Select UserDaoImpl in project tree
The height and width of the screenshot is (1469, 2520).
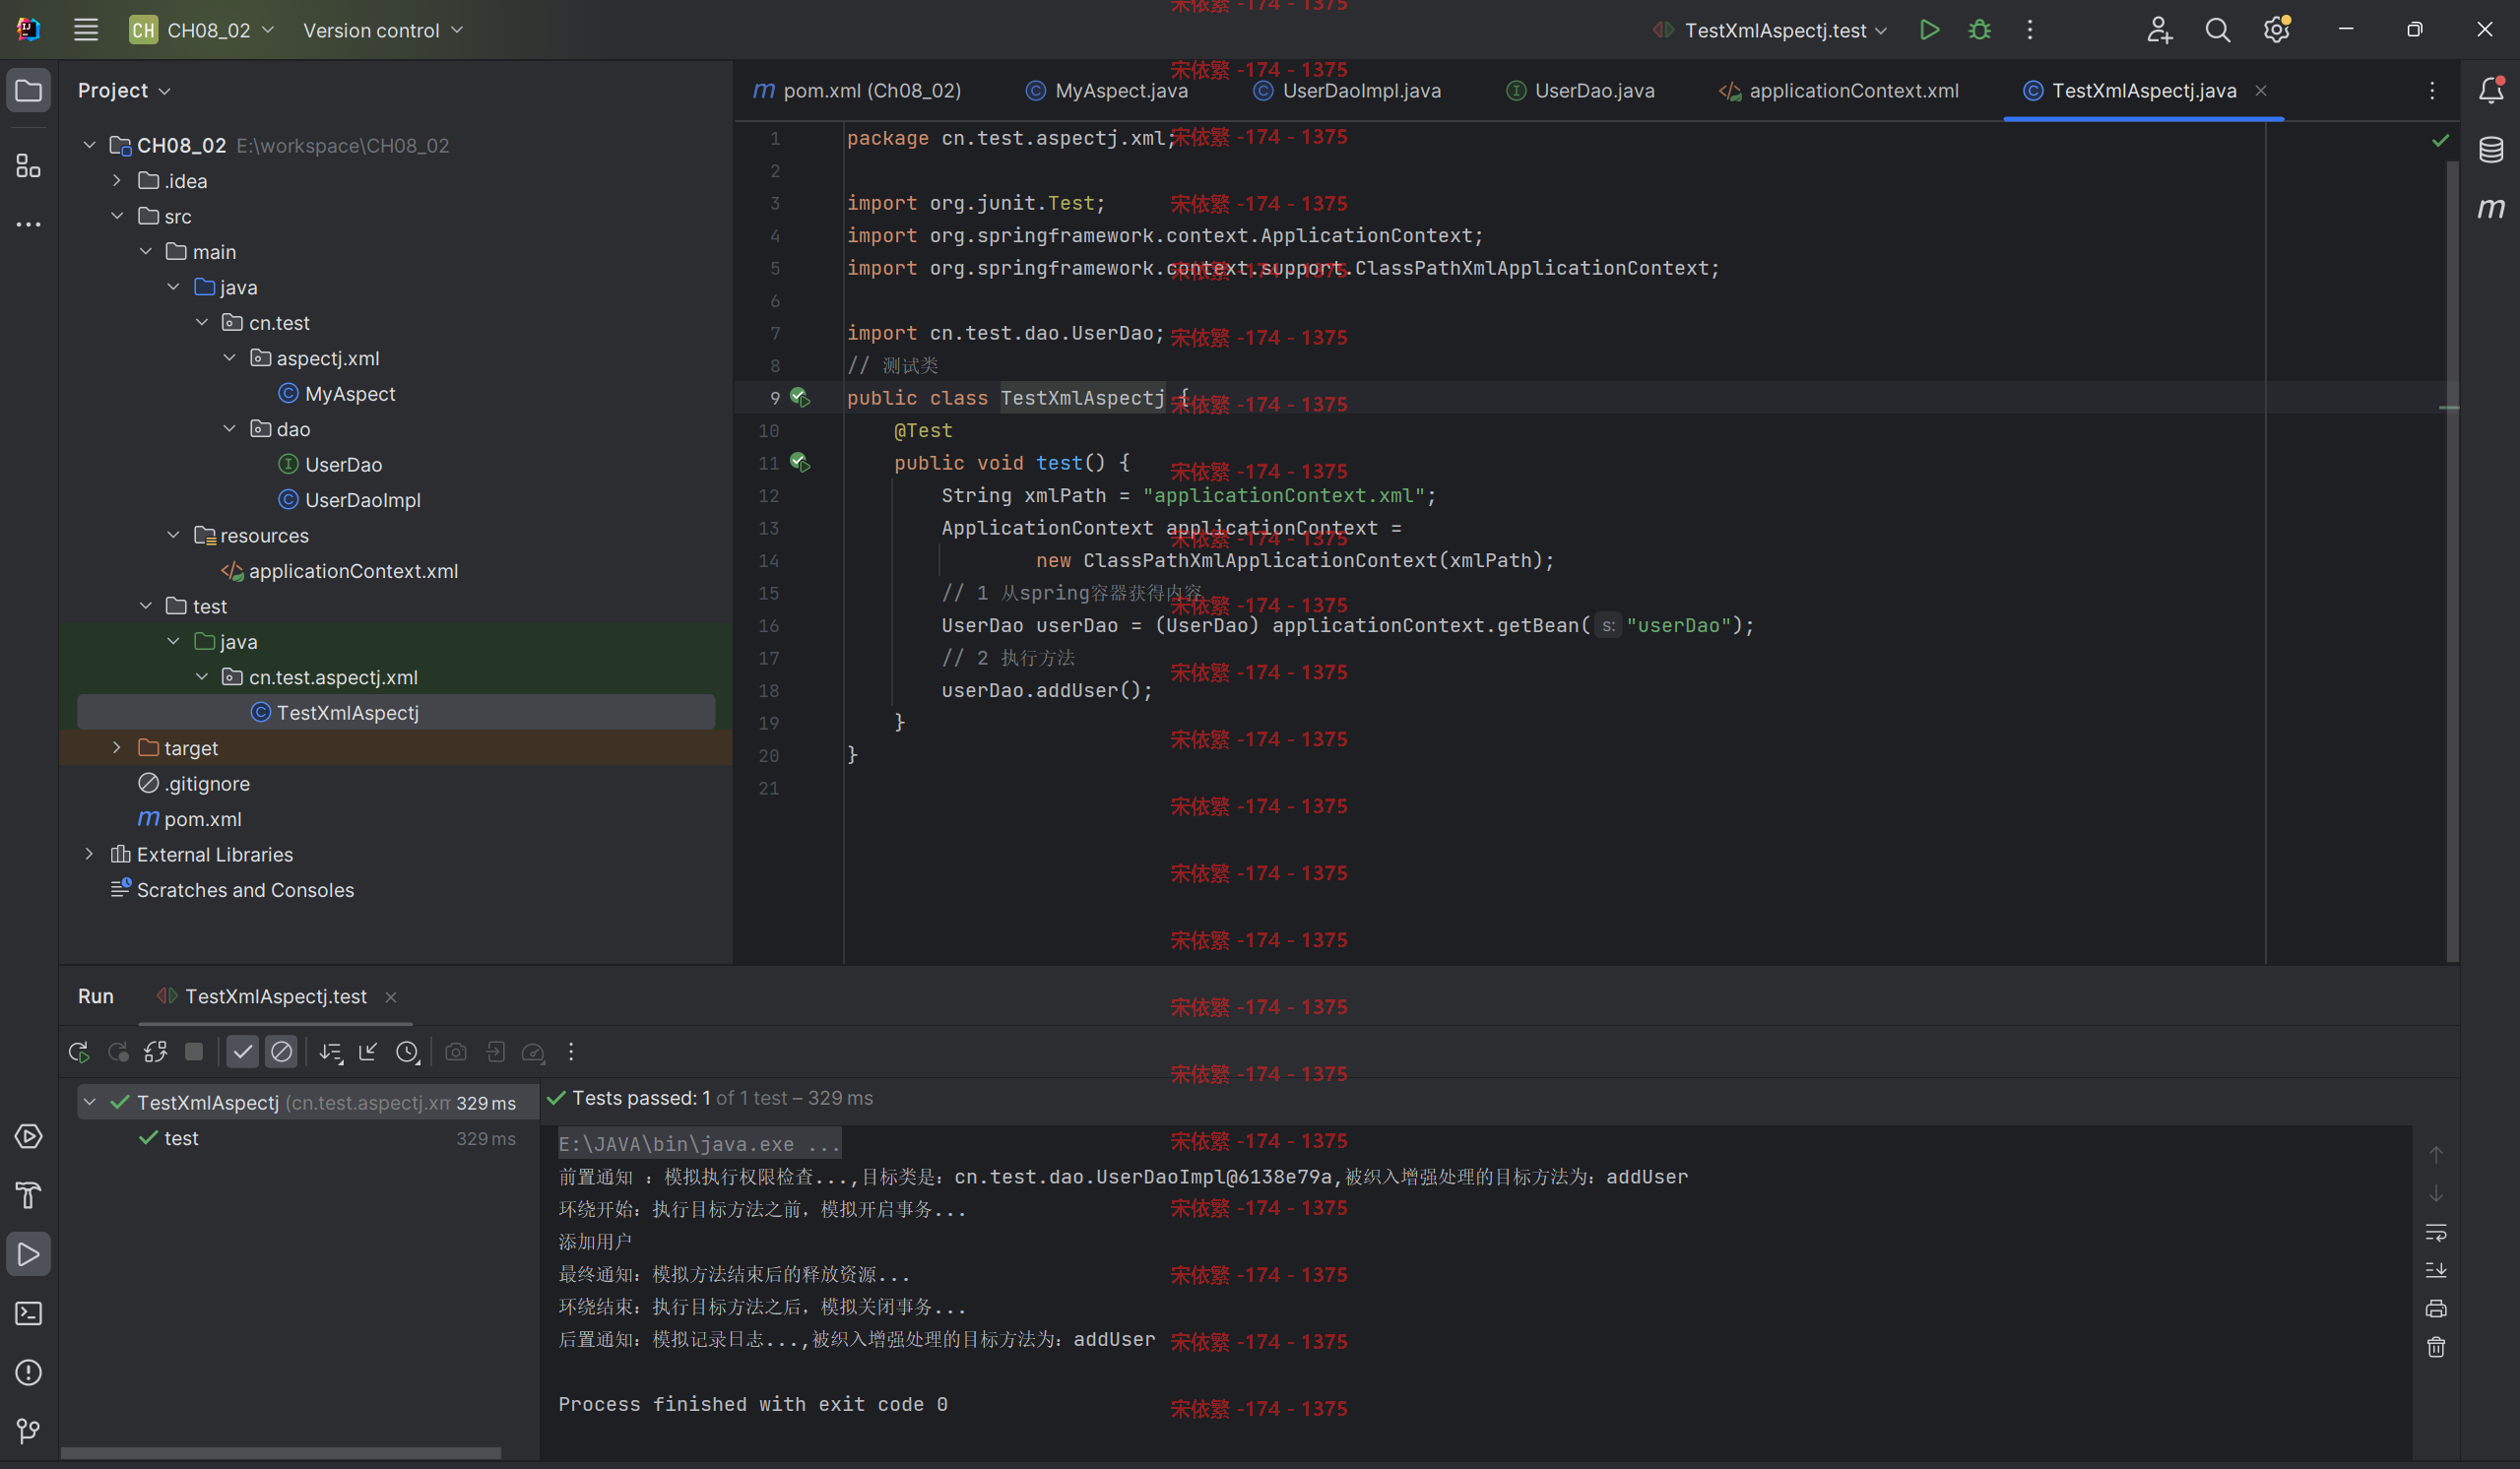pyautogui.click(x=349, y=500)
